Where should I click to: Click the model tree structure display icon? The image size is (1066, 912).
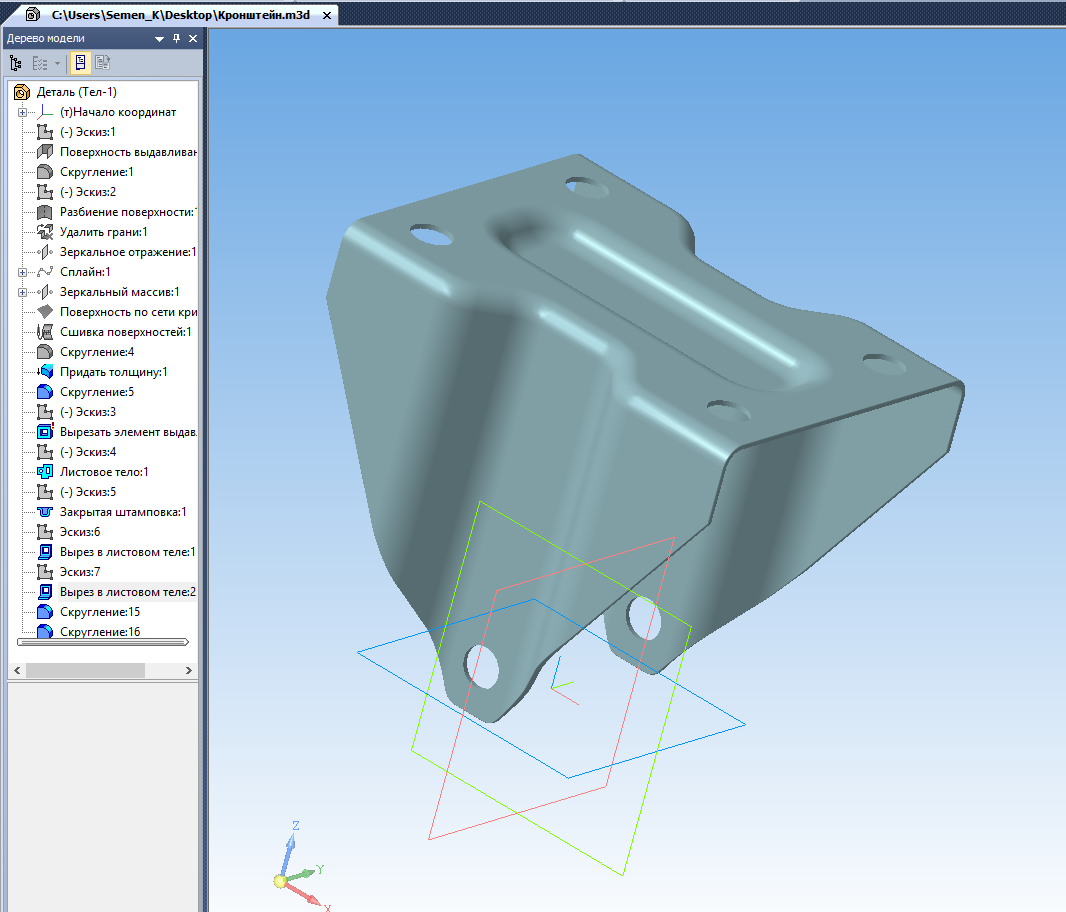pyautogui.click(x=16, y=63)
